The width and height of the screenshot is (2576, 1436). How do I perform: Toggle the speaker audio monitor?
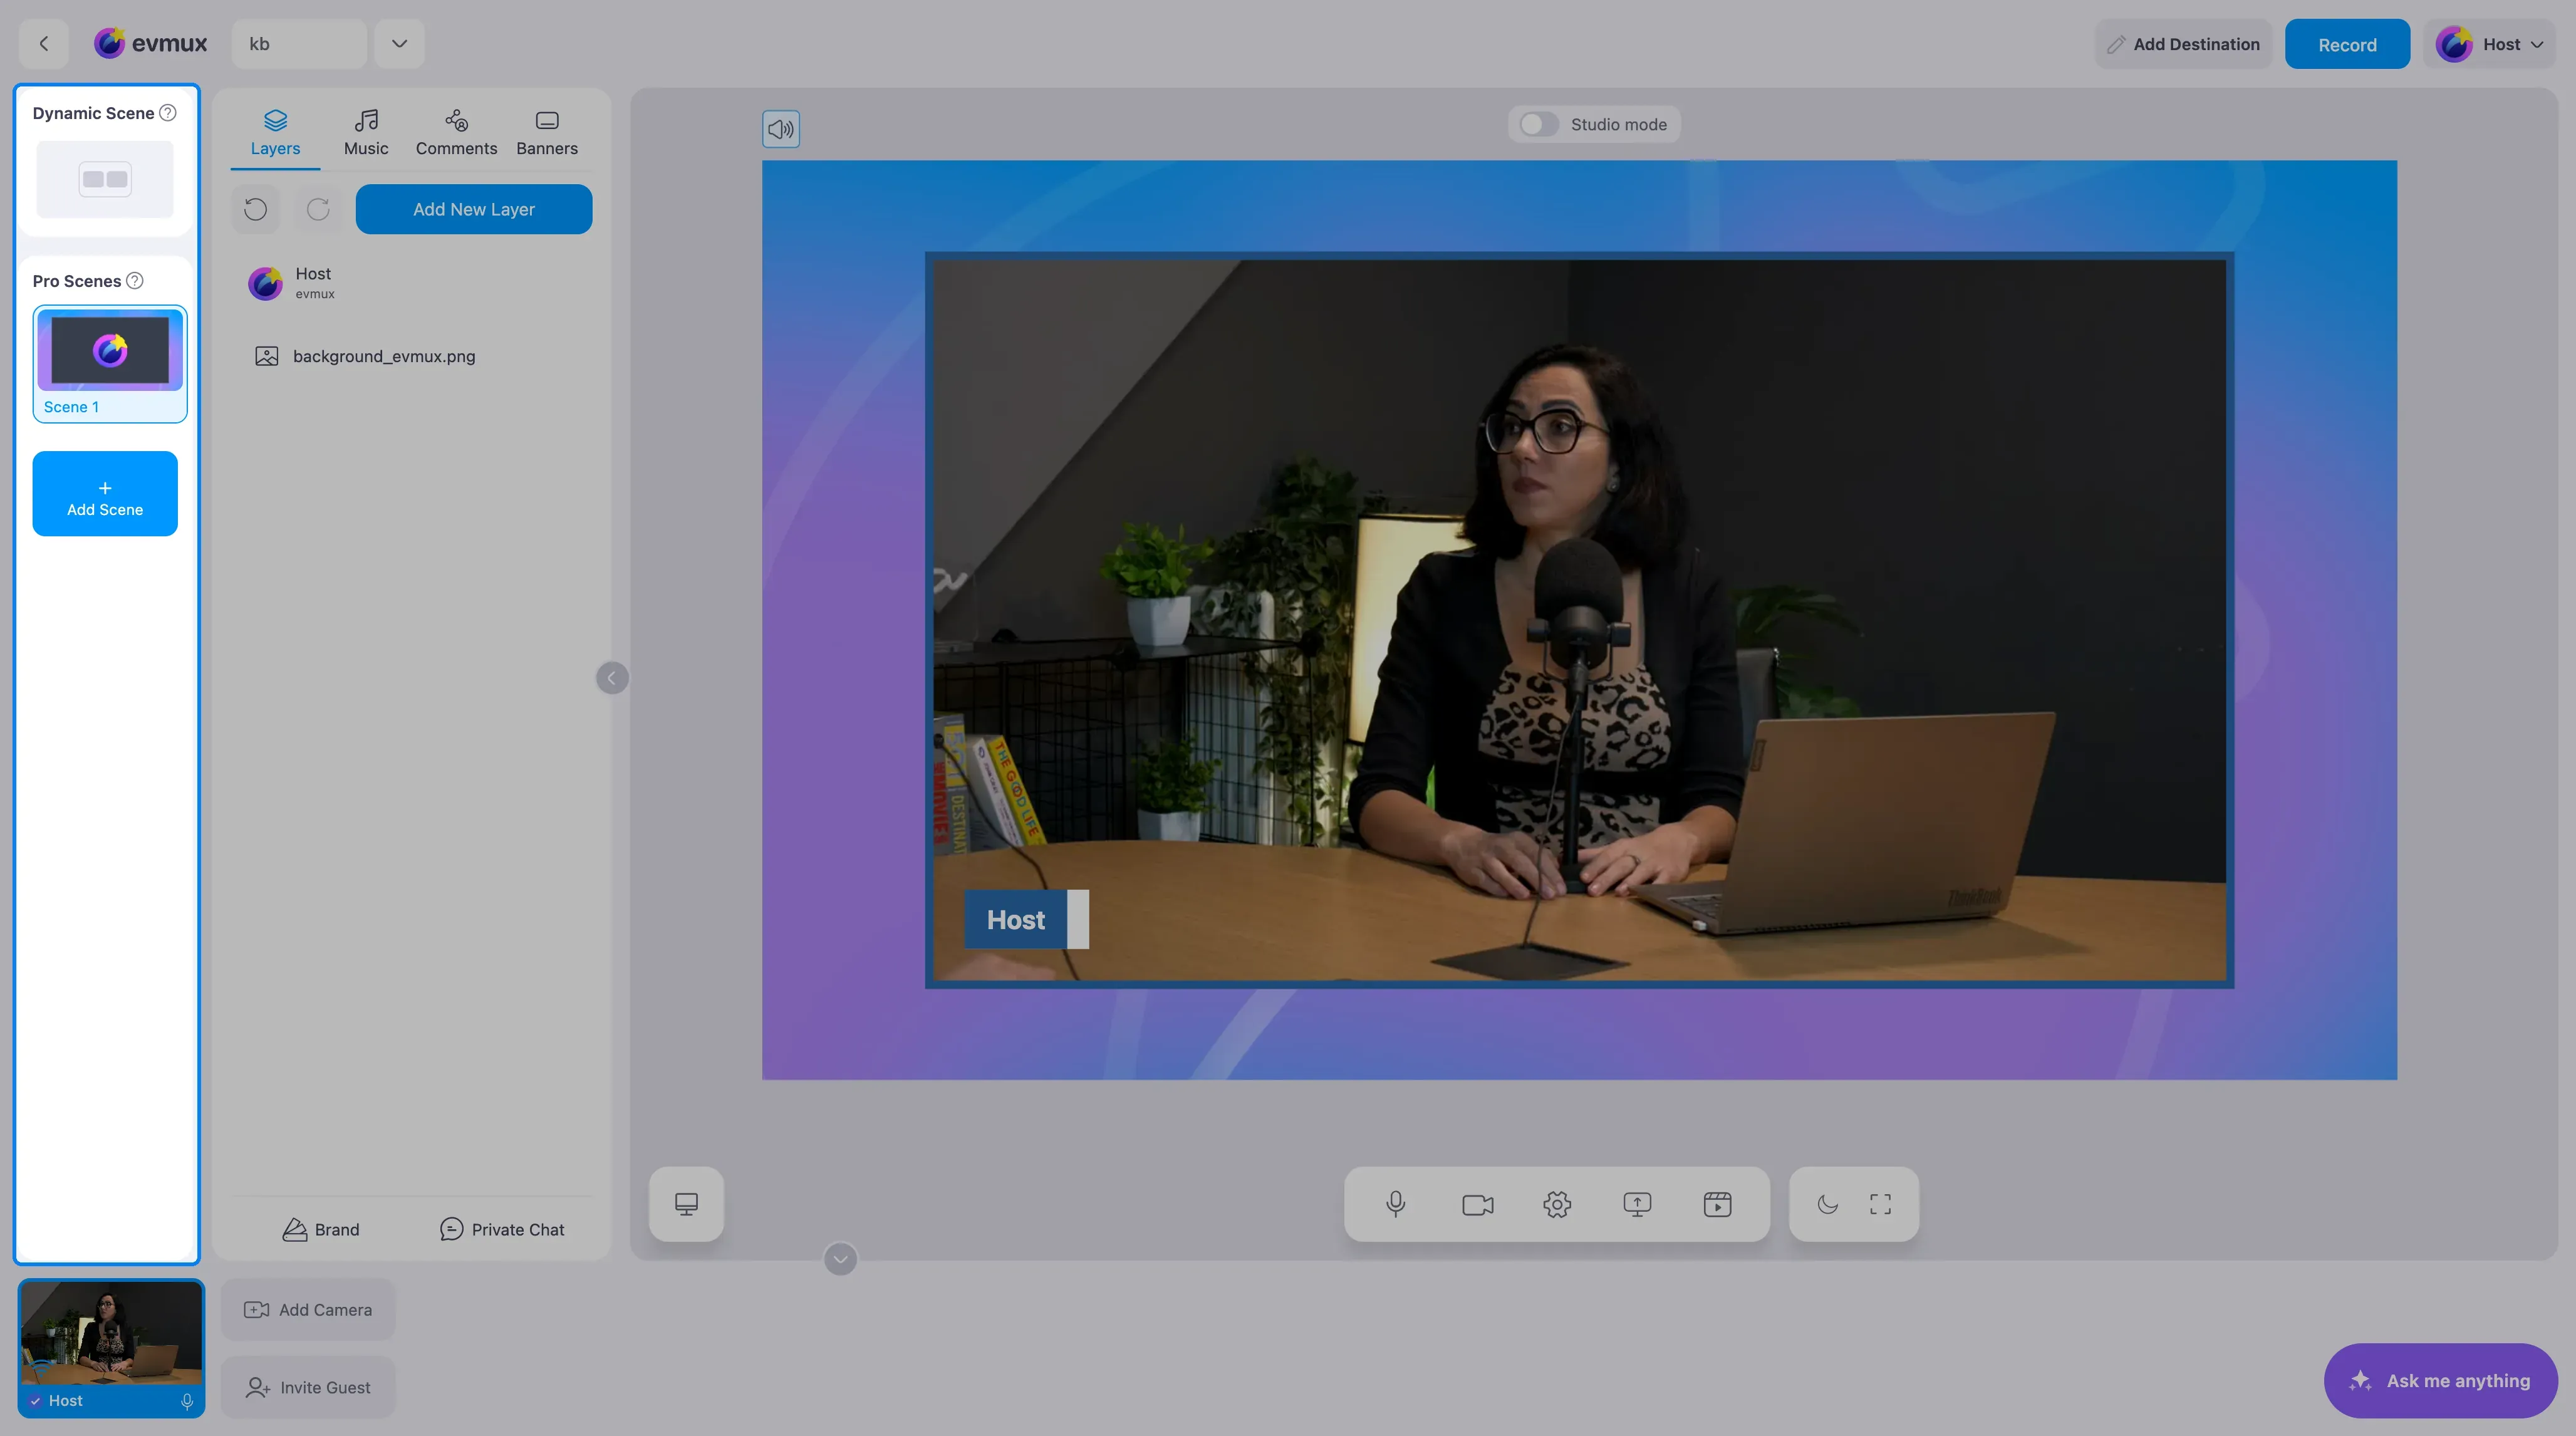[x=781, y=129]
